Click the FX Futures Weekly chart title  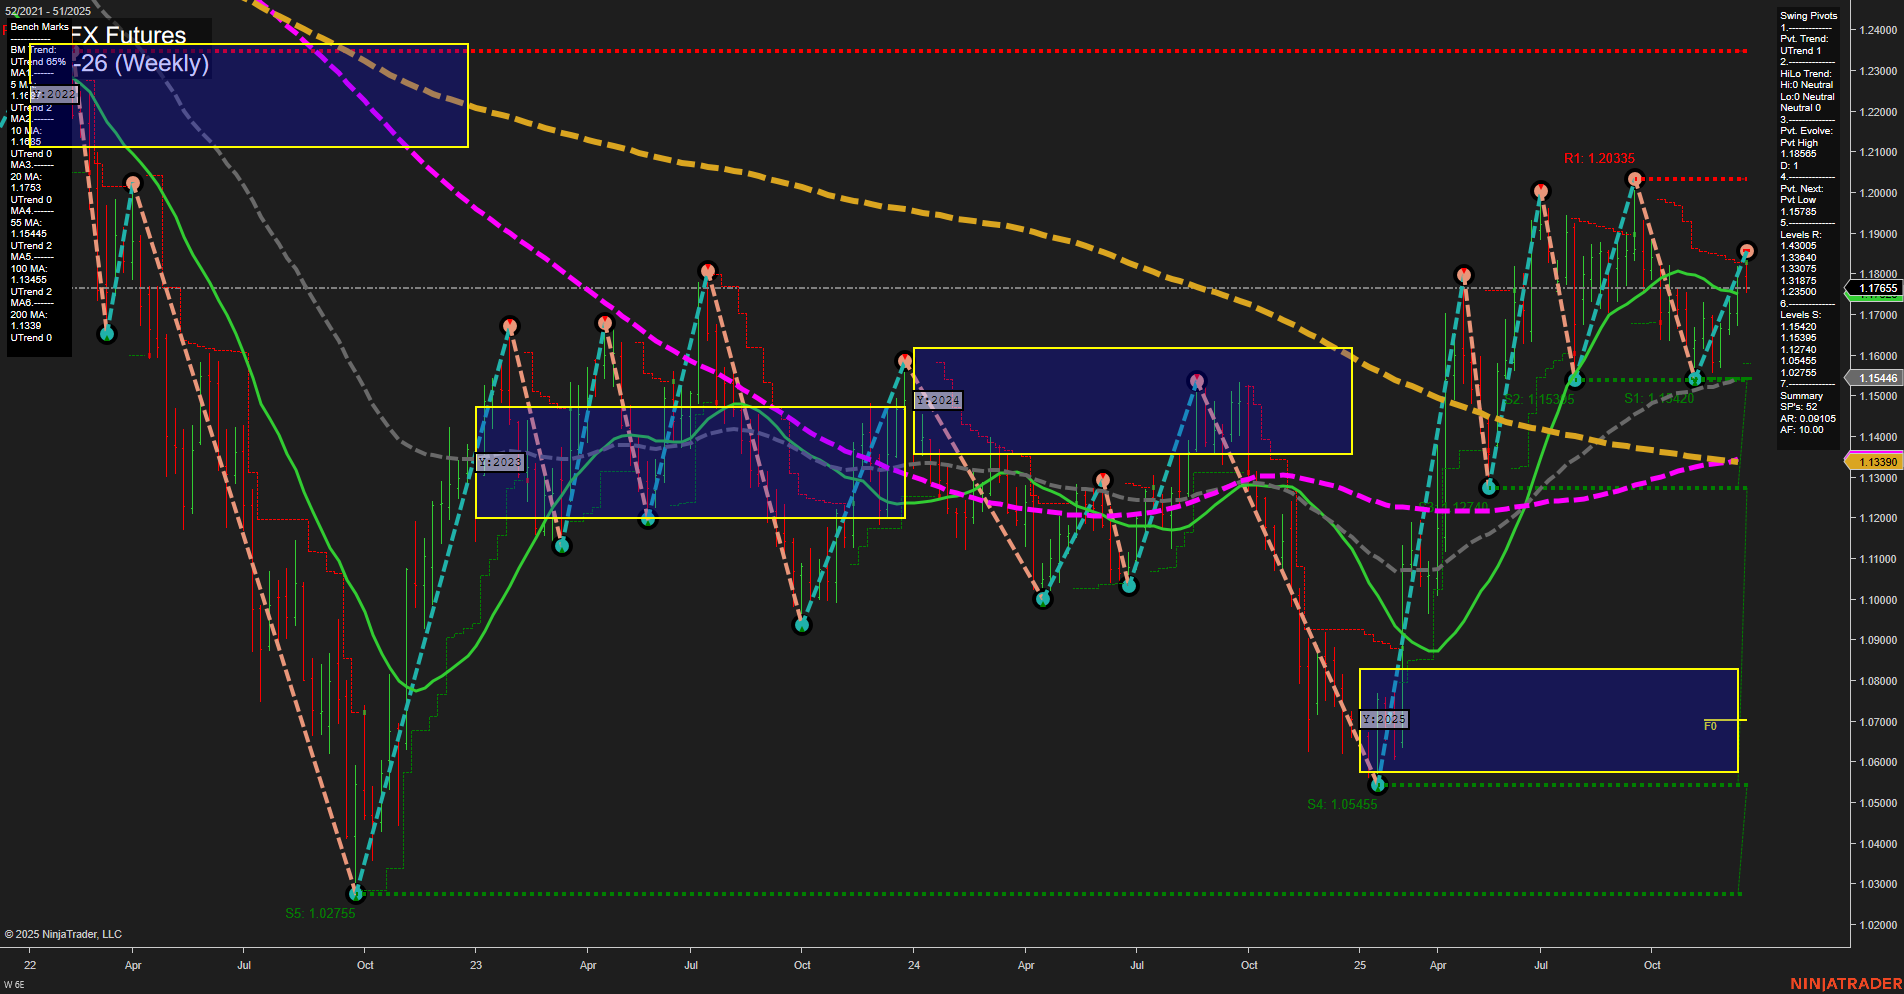[x=130, y=36]
